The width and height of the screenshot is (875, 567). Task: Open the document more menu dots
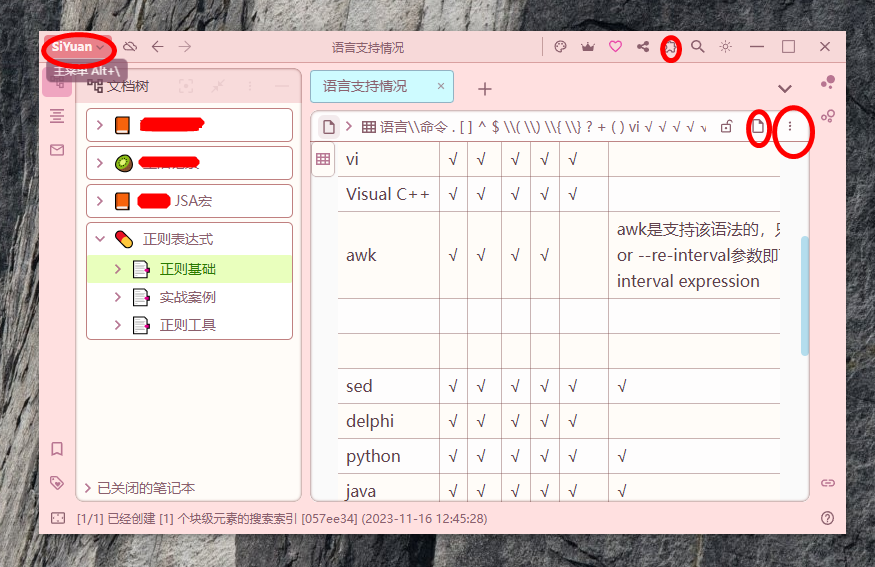[790, 127]
